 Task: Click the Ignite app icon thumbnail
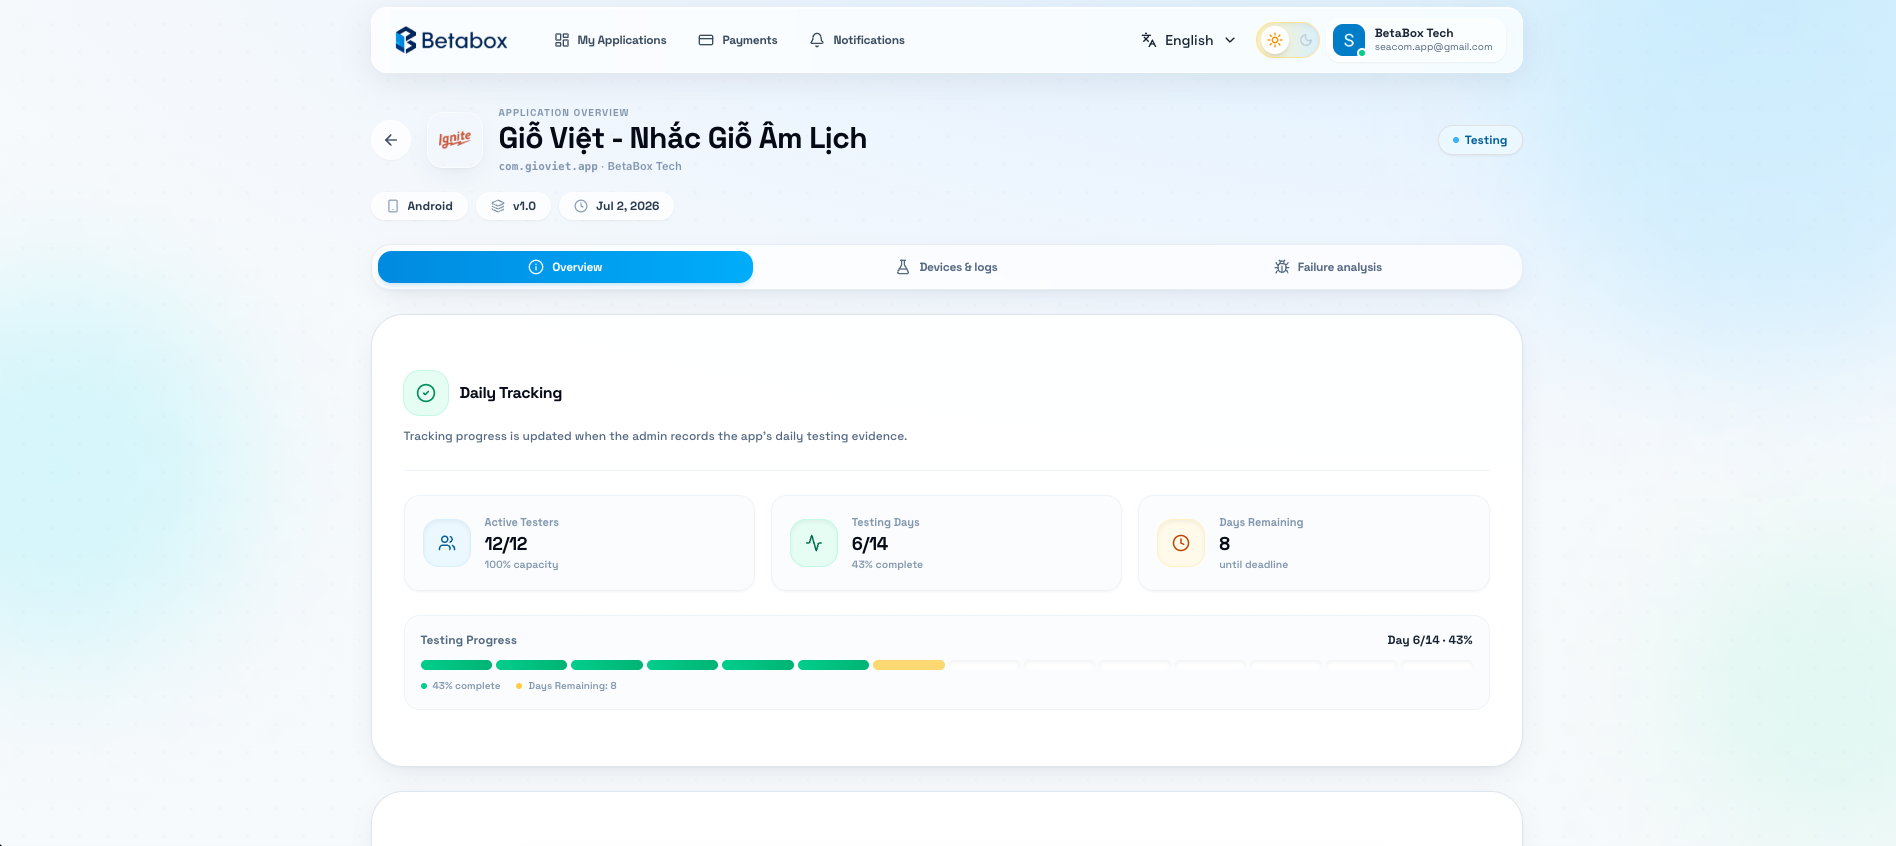coord(455,140)
